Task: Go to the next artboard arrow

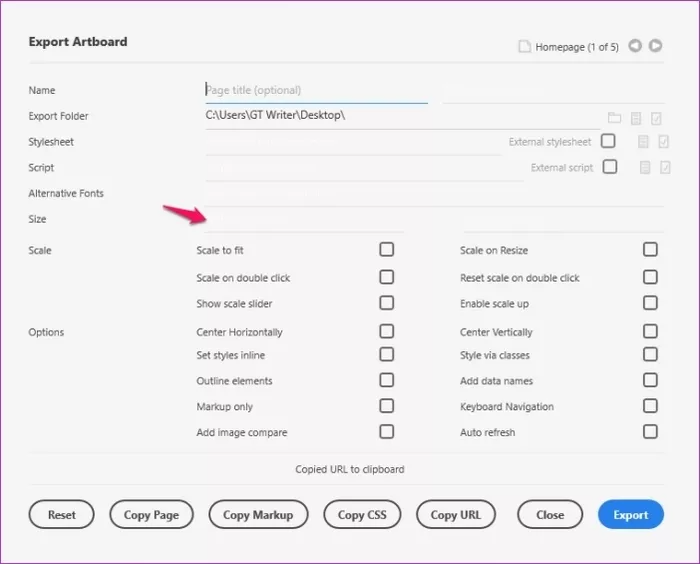Action: [x=655, y=46]
